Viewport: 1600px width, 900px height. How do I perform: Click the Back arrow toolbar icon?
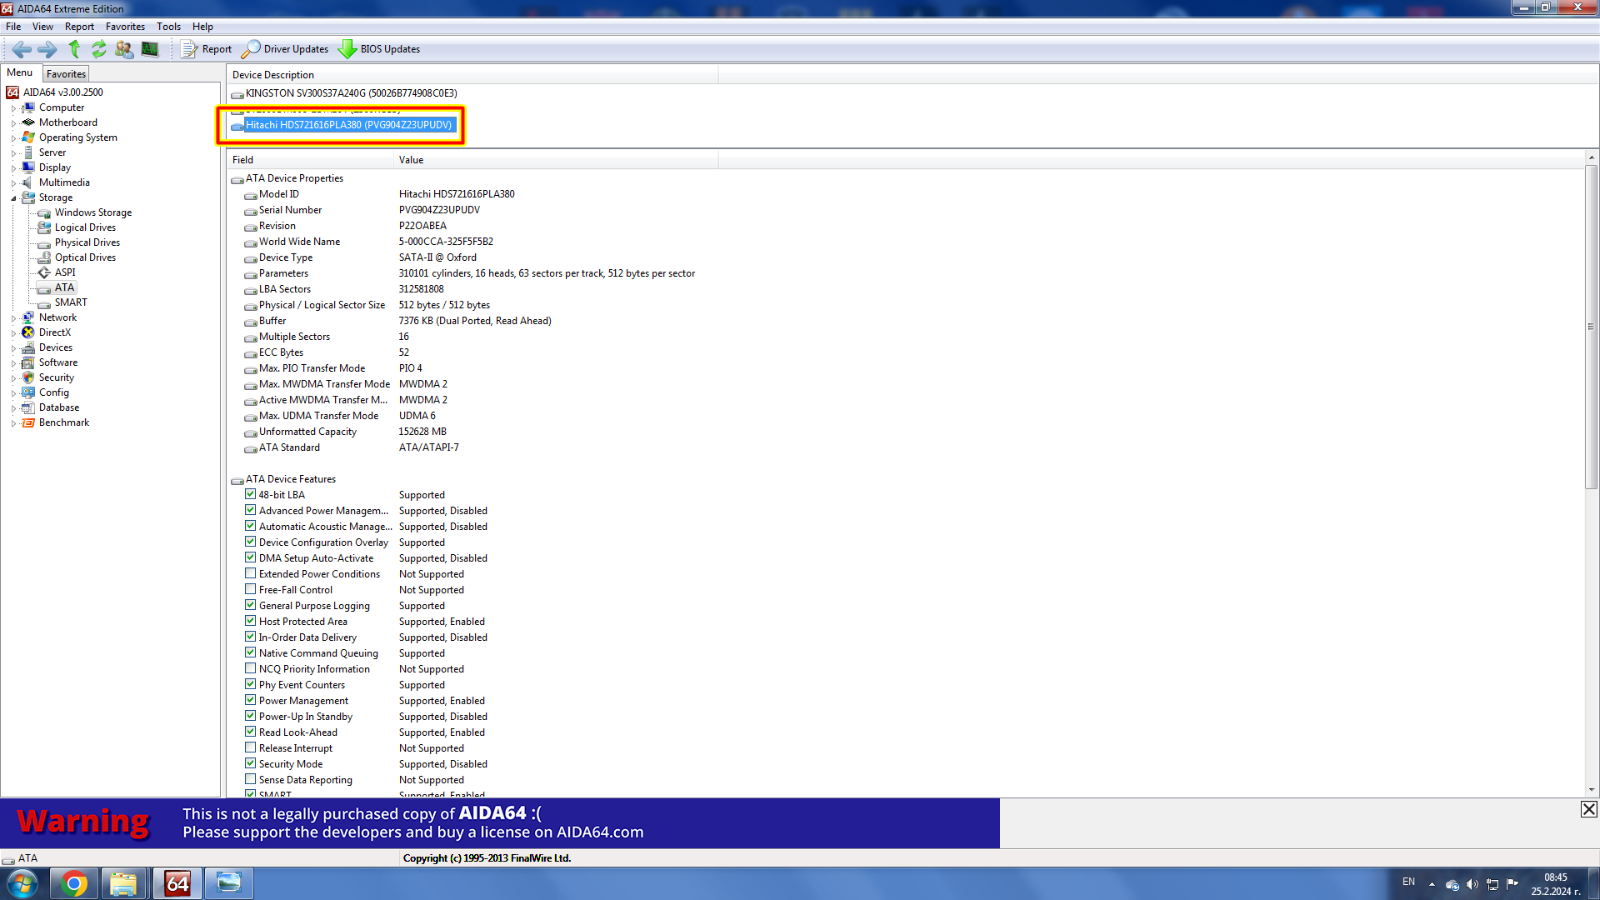click(21, 49)
